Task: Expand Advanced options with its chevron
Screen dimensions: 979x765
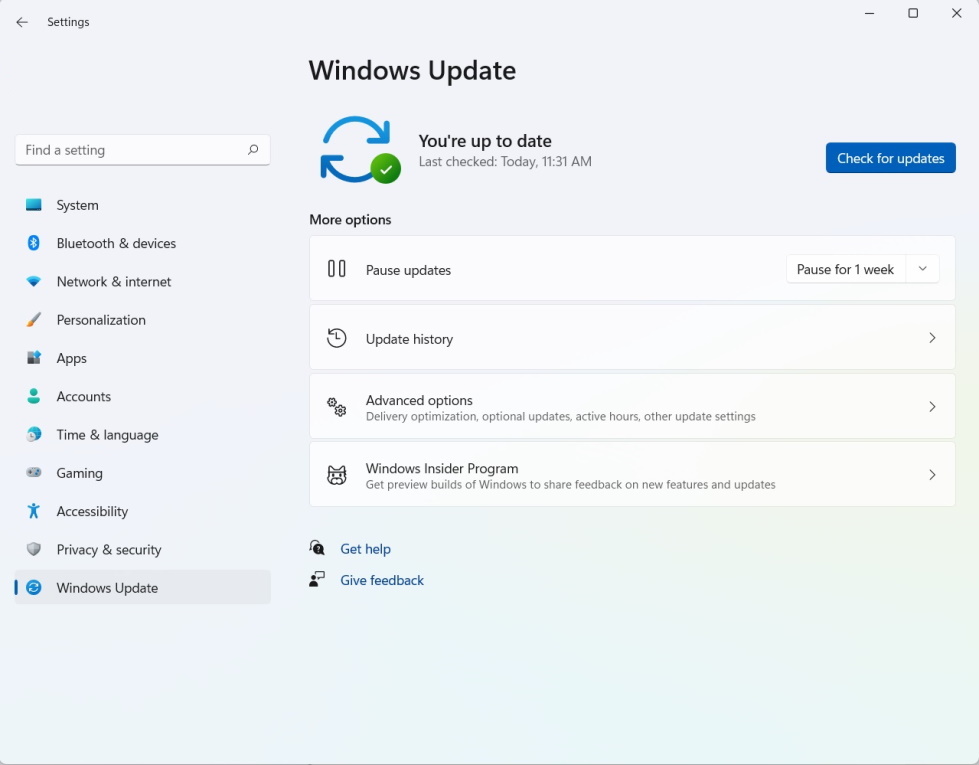Action: point(932,407)
